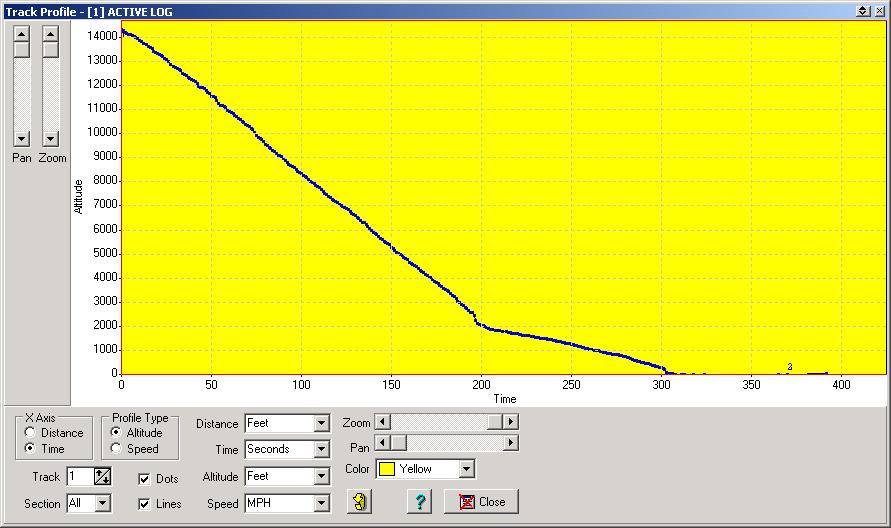
Task: Select the Speed profile type
Action: click(x=117, y=449)
